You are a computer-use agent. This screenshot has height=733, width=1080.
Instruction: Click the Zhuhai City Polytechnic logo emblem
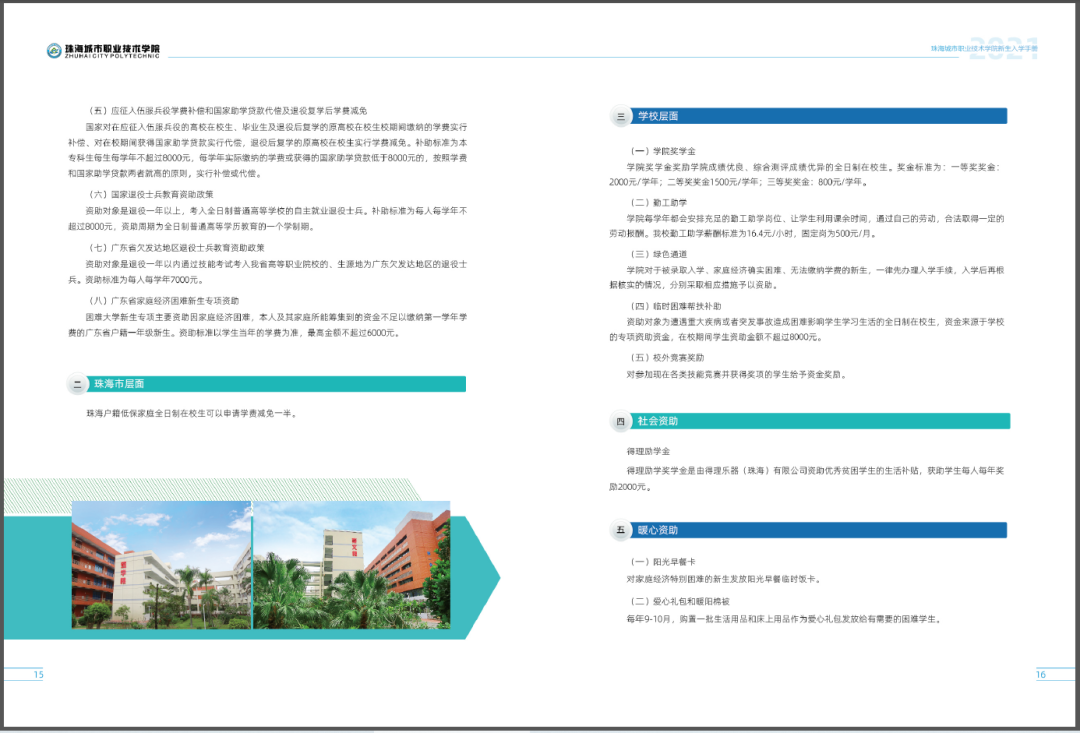pos(54,50)
